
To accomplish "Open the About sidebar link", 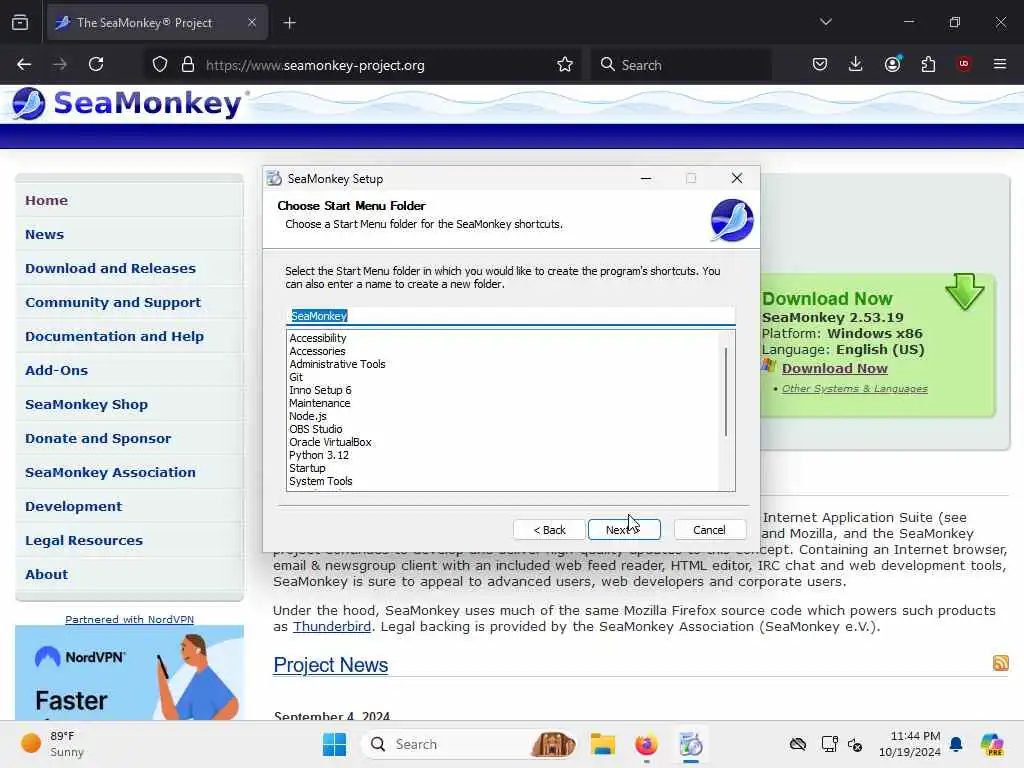I will click(46, 574).
